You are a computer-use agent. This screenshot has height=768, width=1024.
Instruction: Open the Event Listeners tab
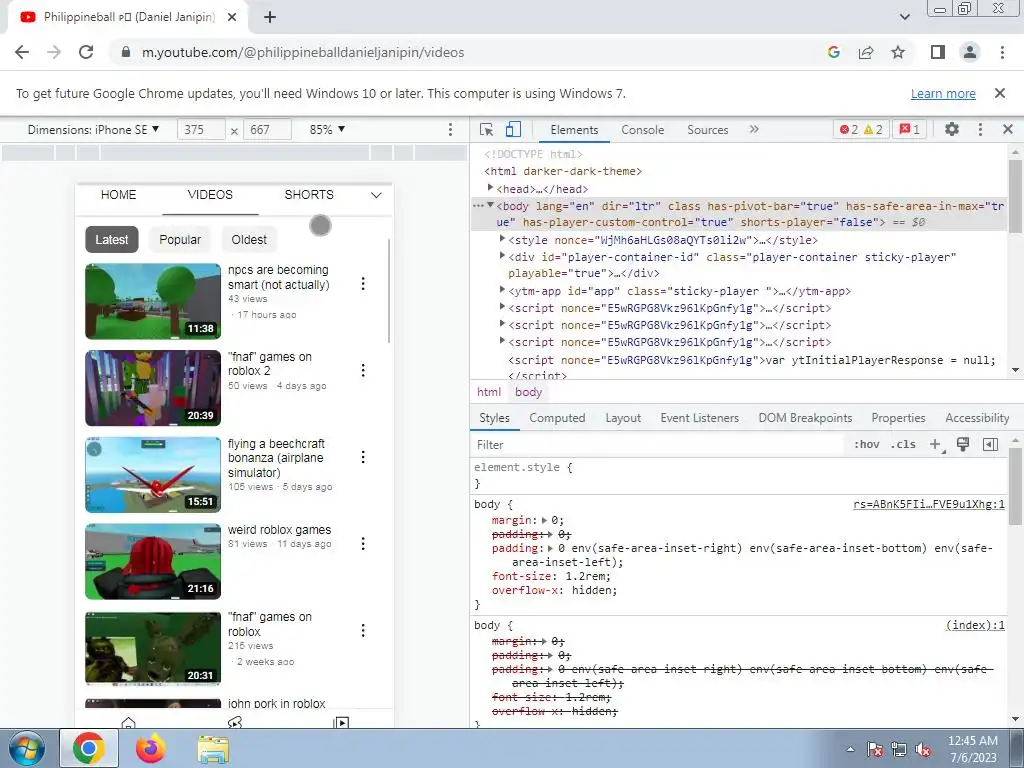699,418
